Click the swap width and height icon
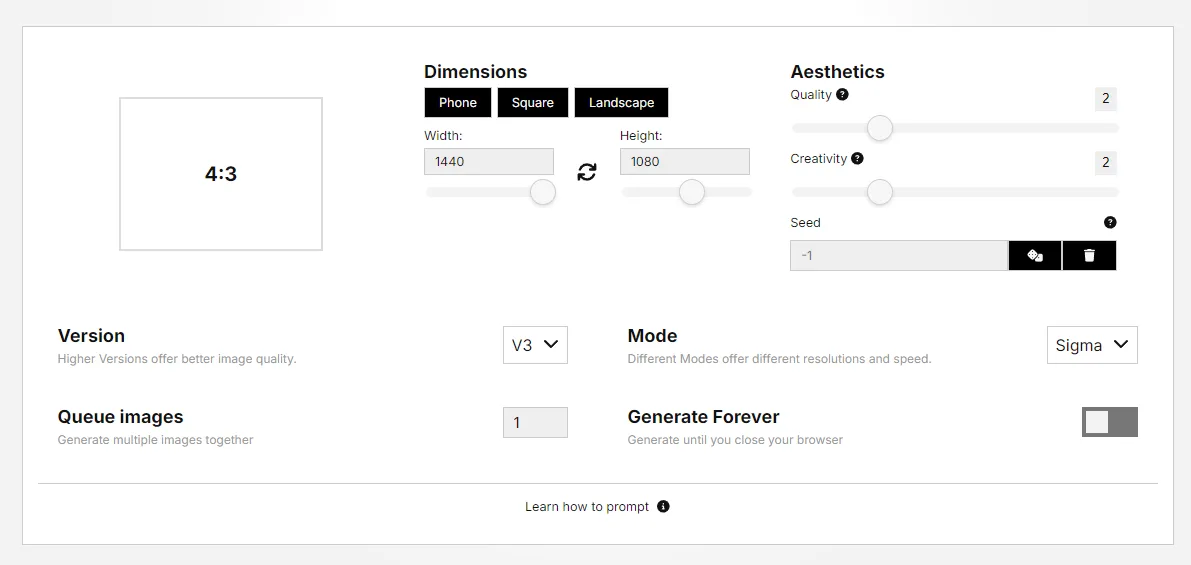Image resolution: width=1191 pixels, height=565 pixels. (x=587, y=172)
